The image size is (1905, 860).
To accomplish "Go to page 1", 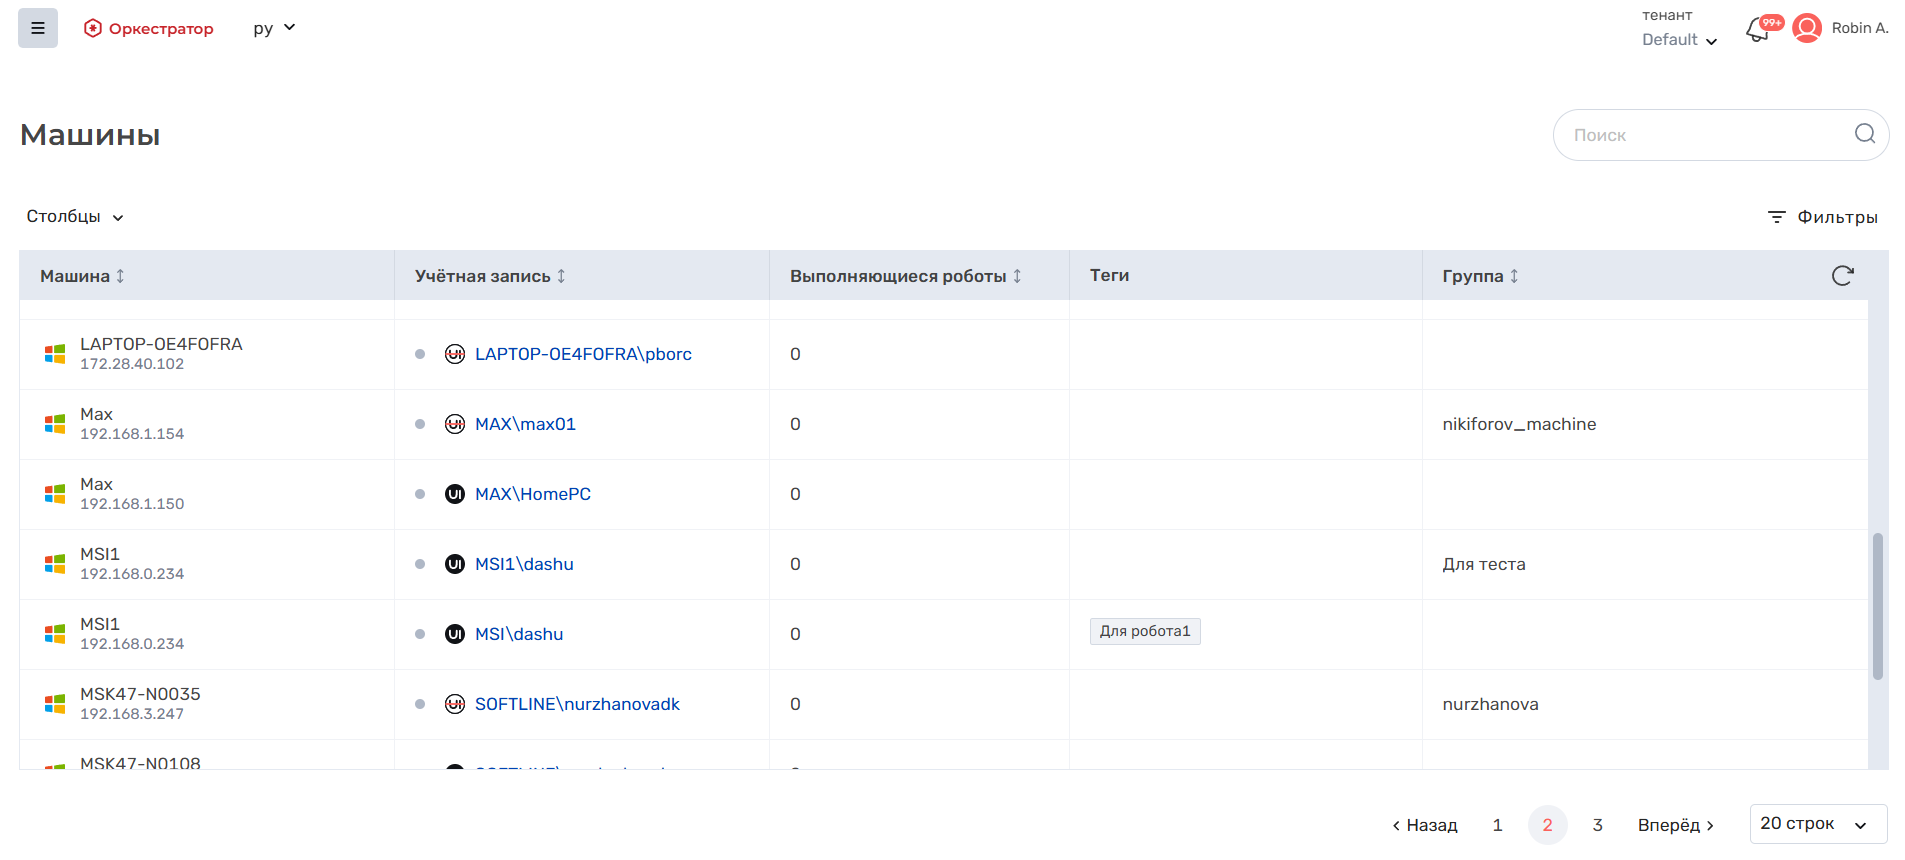I will 1497,825.
